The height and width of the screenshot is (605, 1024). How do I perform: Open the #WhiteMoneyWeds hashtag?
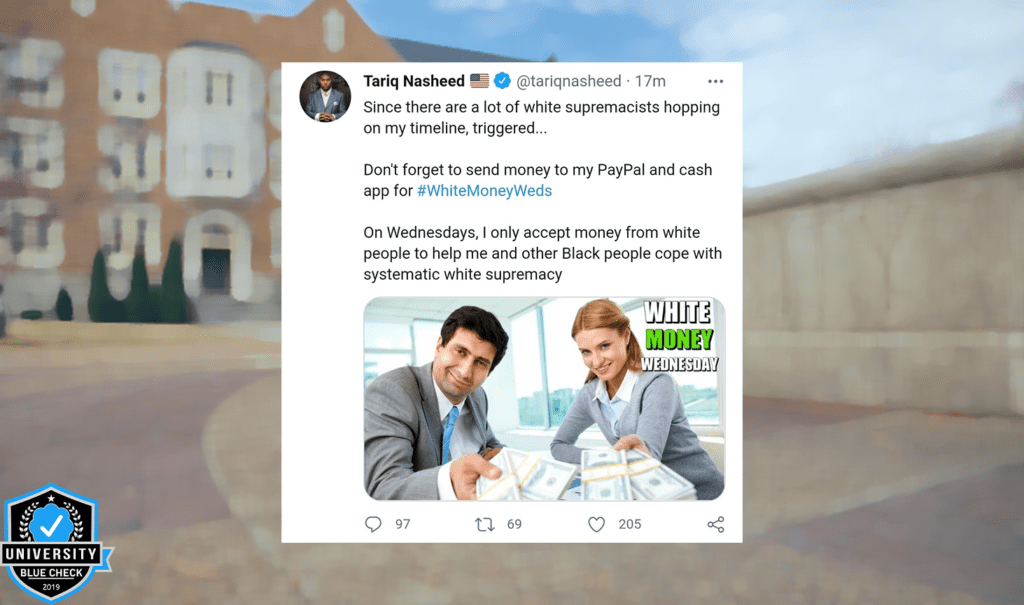coord(485,191)
